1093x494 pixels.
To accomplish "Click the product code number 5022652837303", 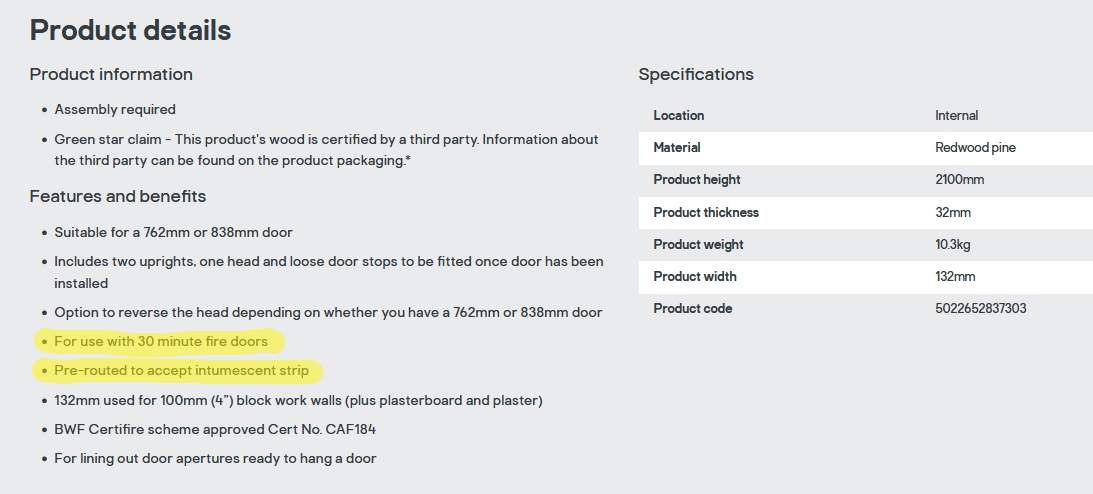I will (980, 308).
